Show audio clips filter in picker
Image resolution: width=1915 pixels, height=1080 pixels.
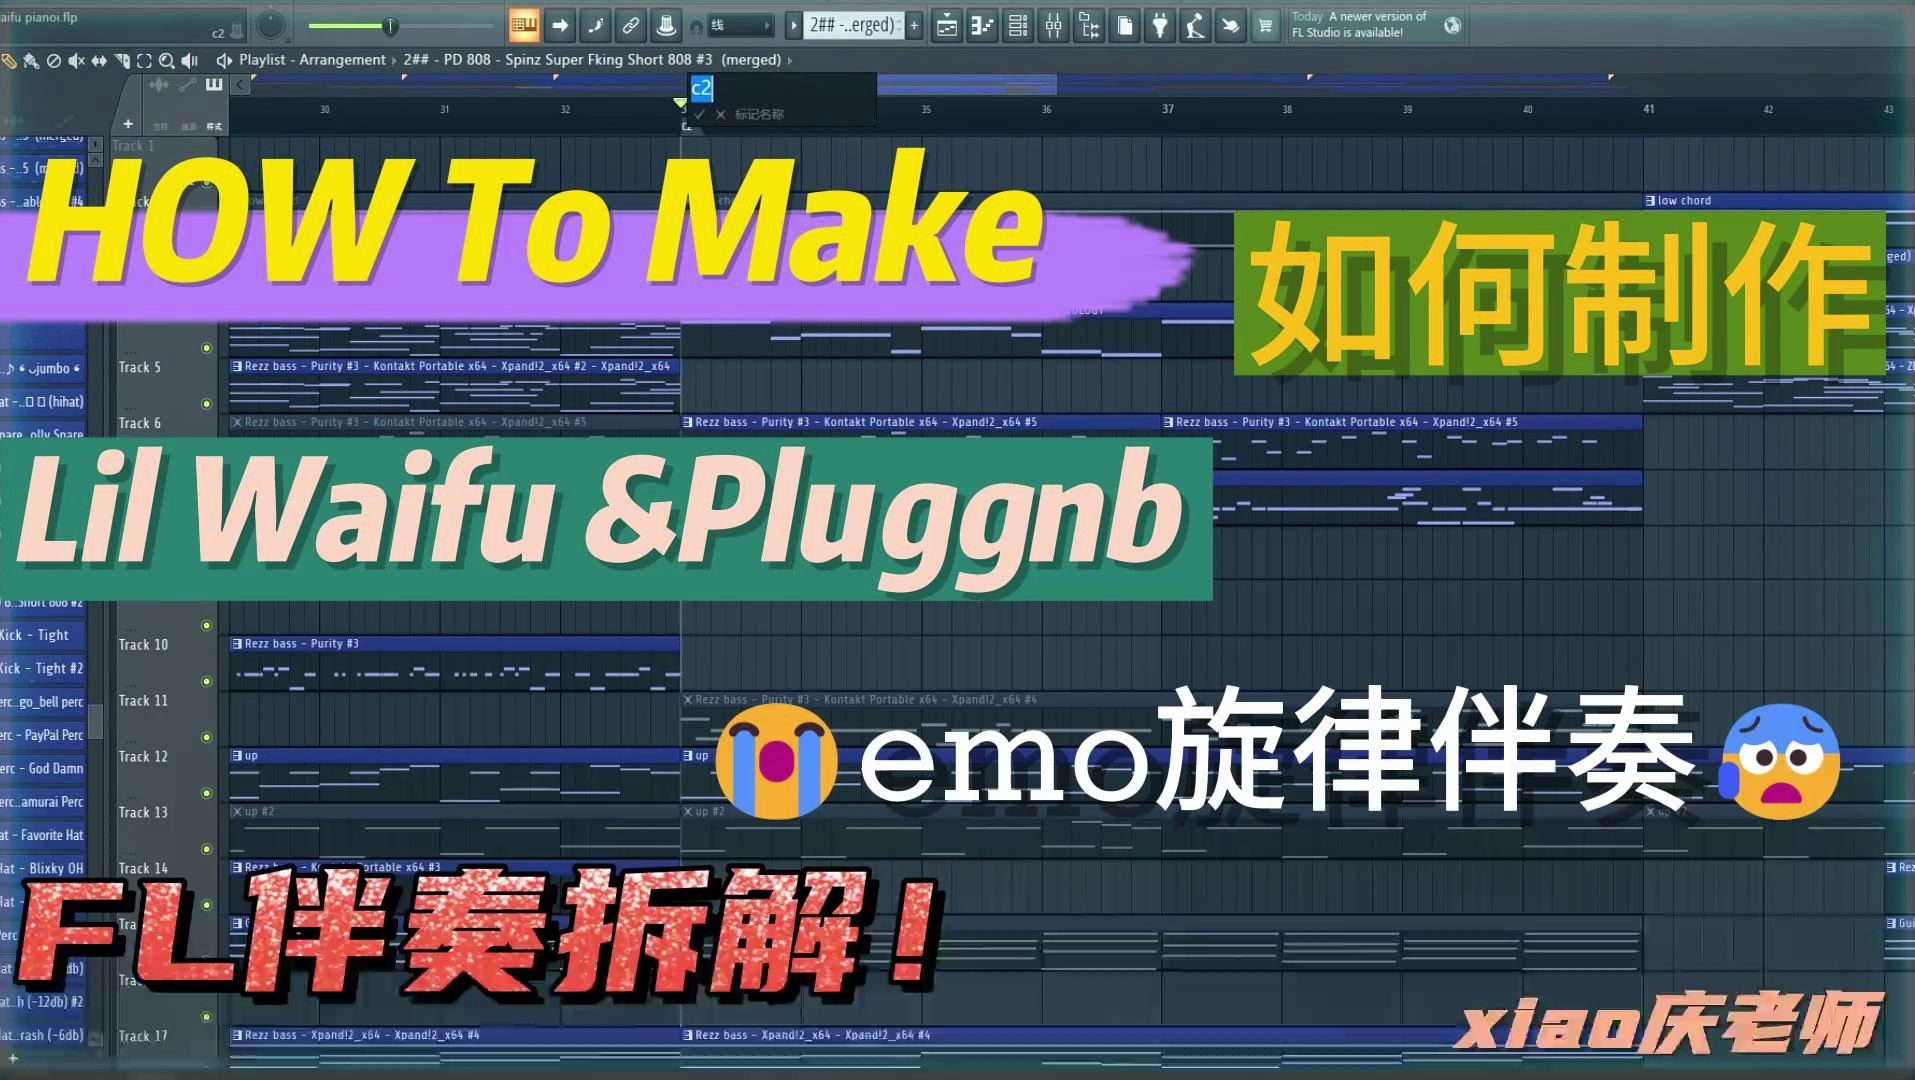[x=160, y=85]
